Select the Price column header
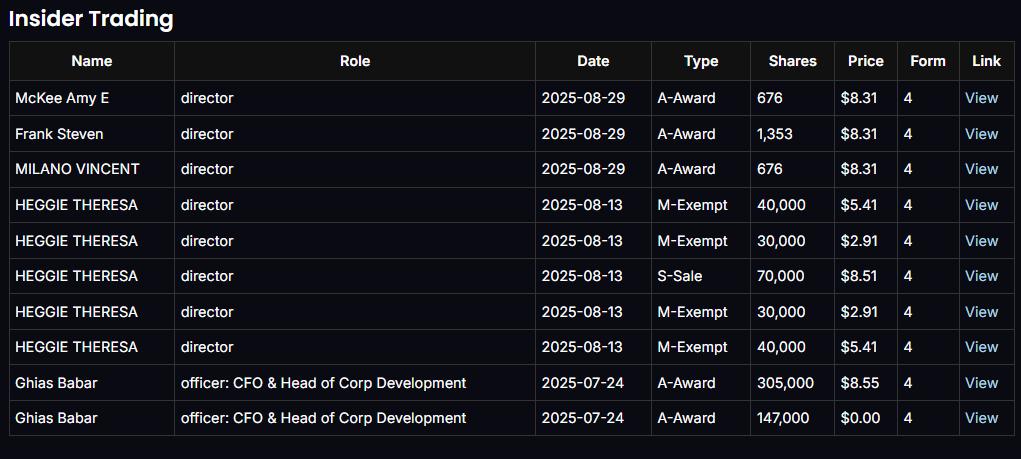The width and height of the screenshot is (1021, 459). 865,61
